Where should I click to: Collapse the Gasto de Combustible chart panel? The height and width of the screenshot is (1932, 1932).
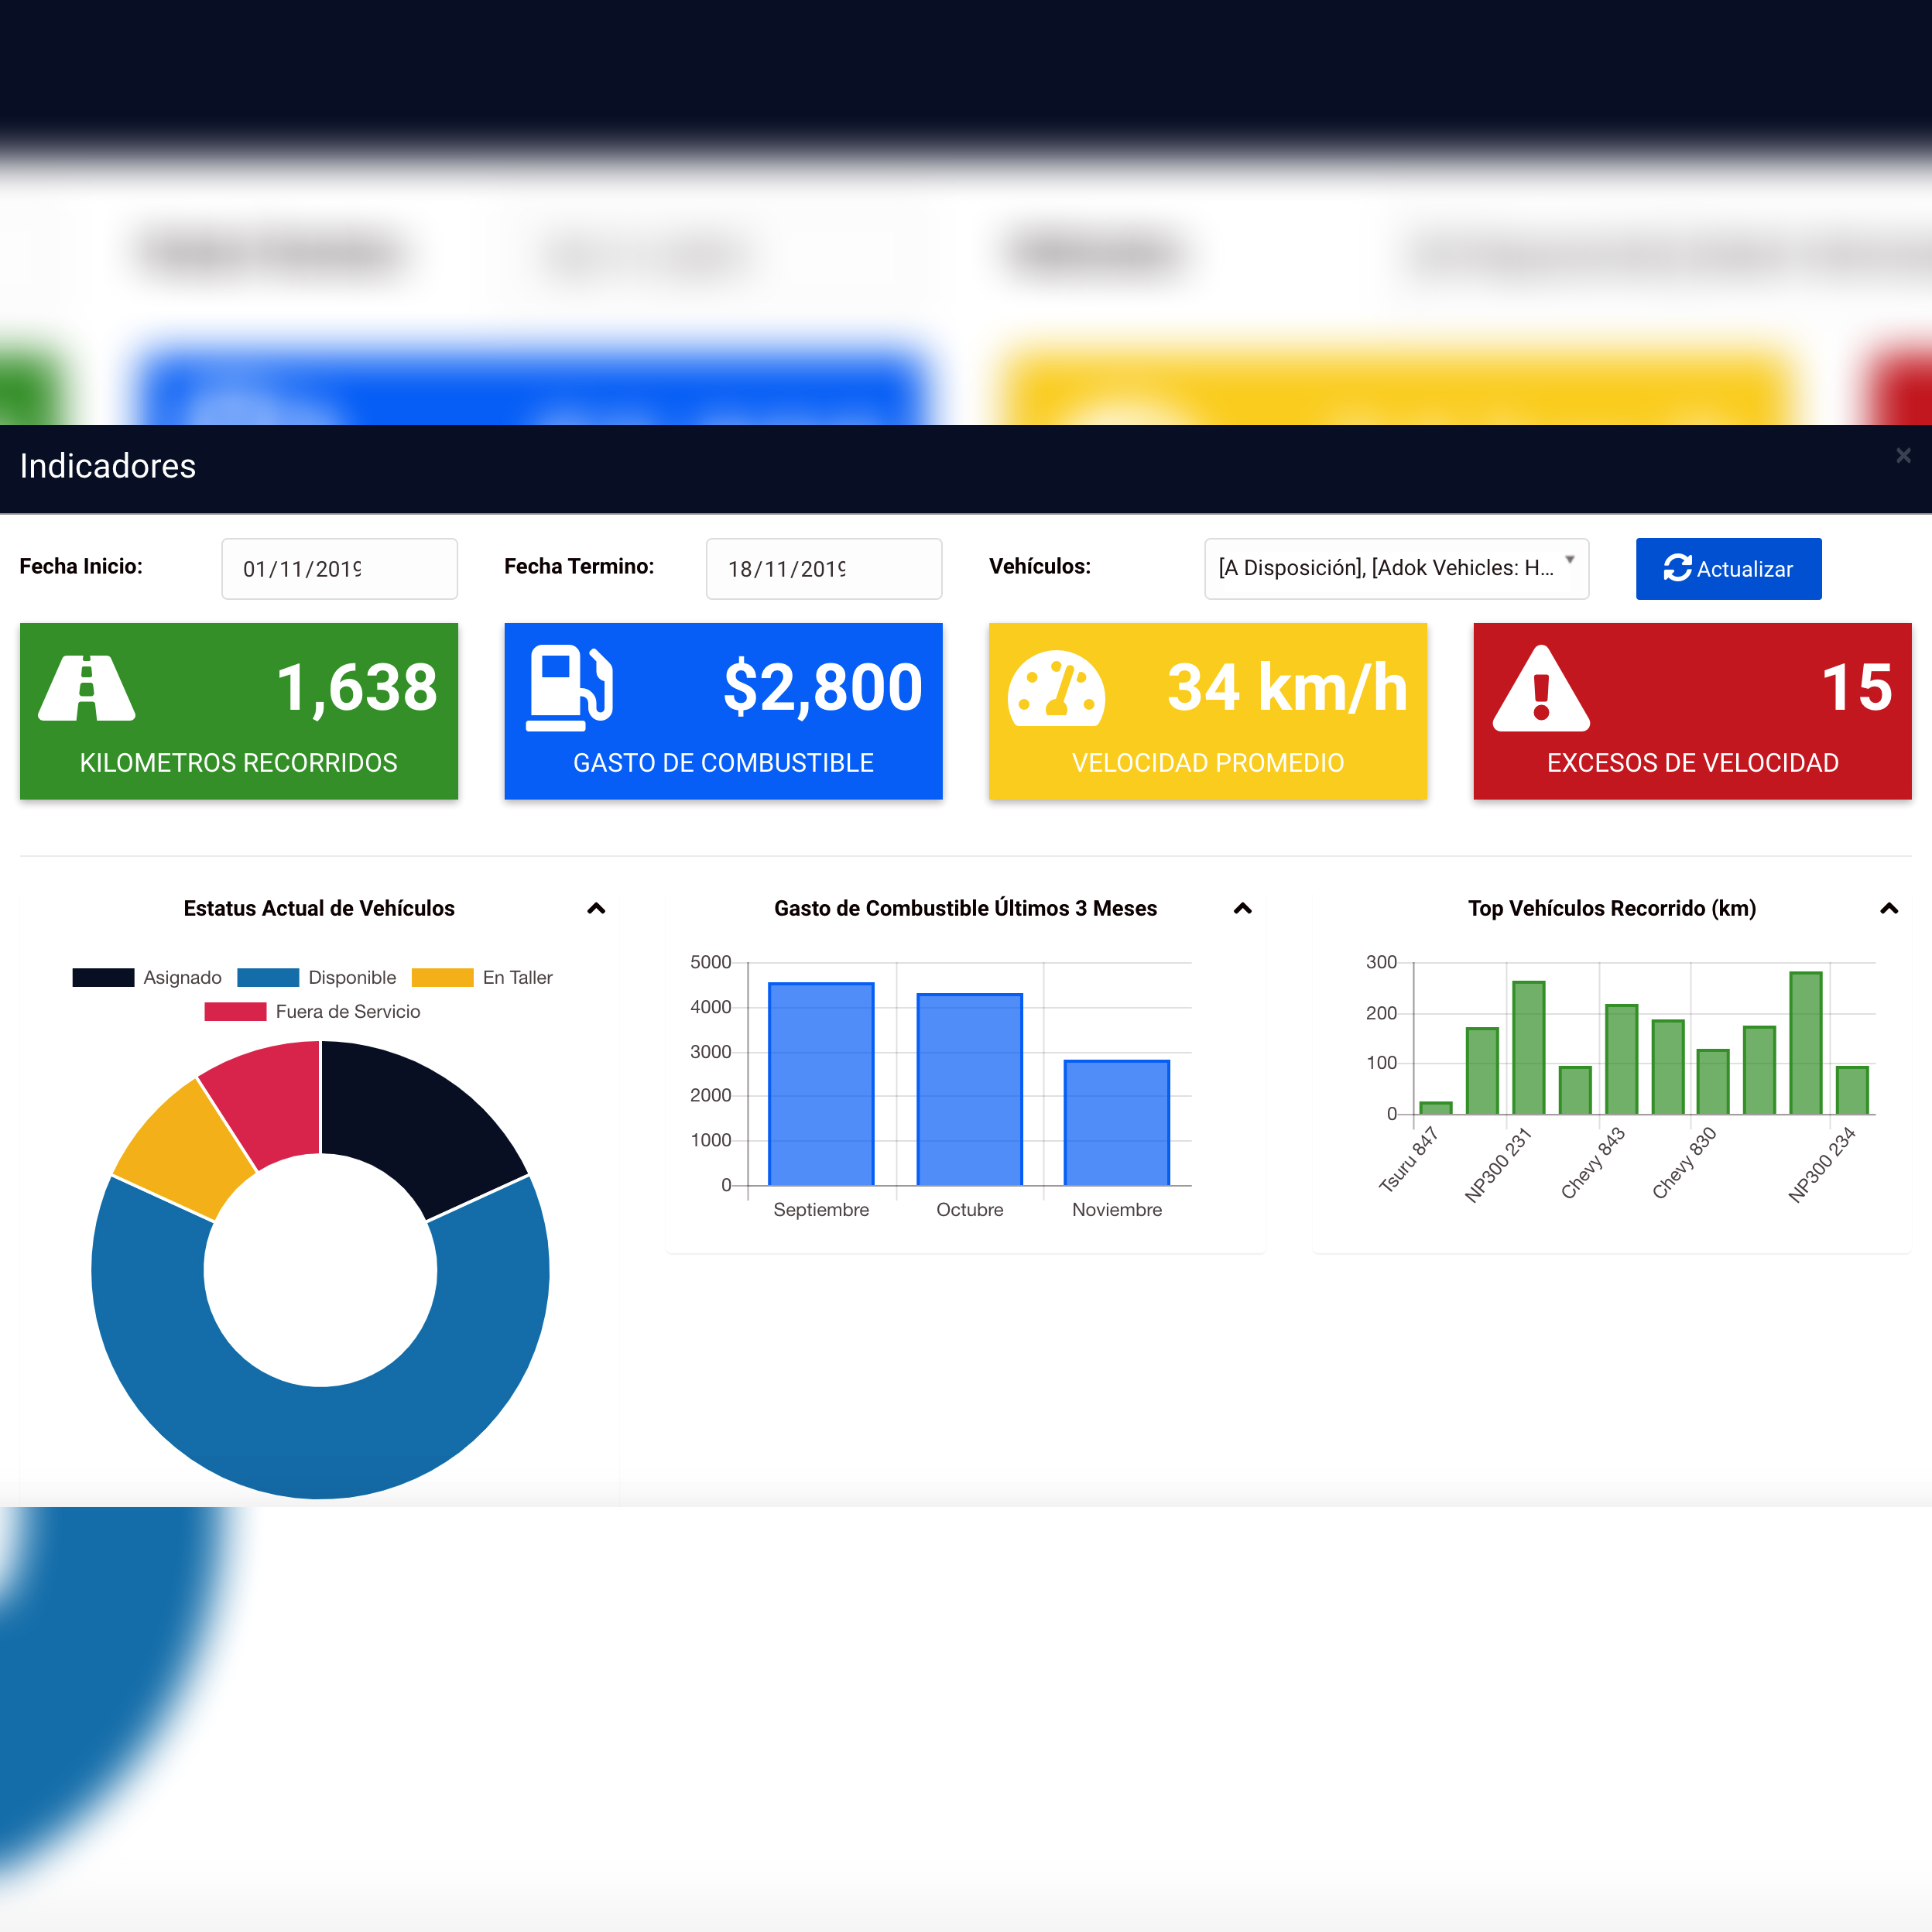(1242, 908)
